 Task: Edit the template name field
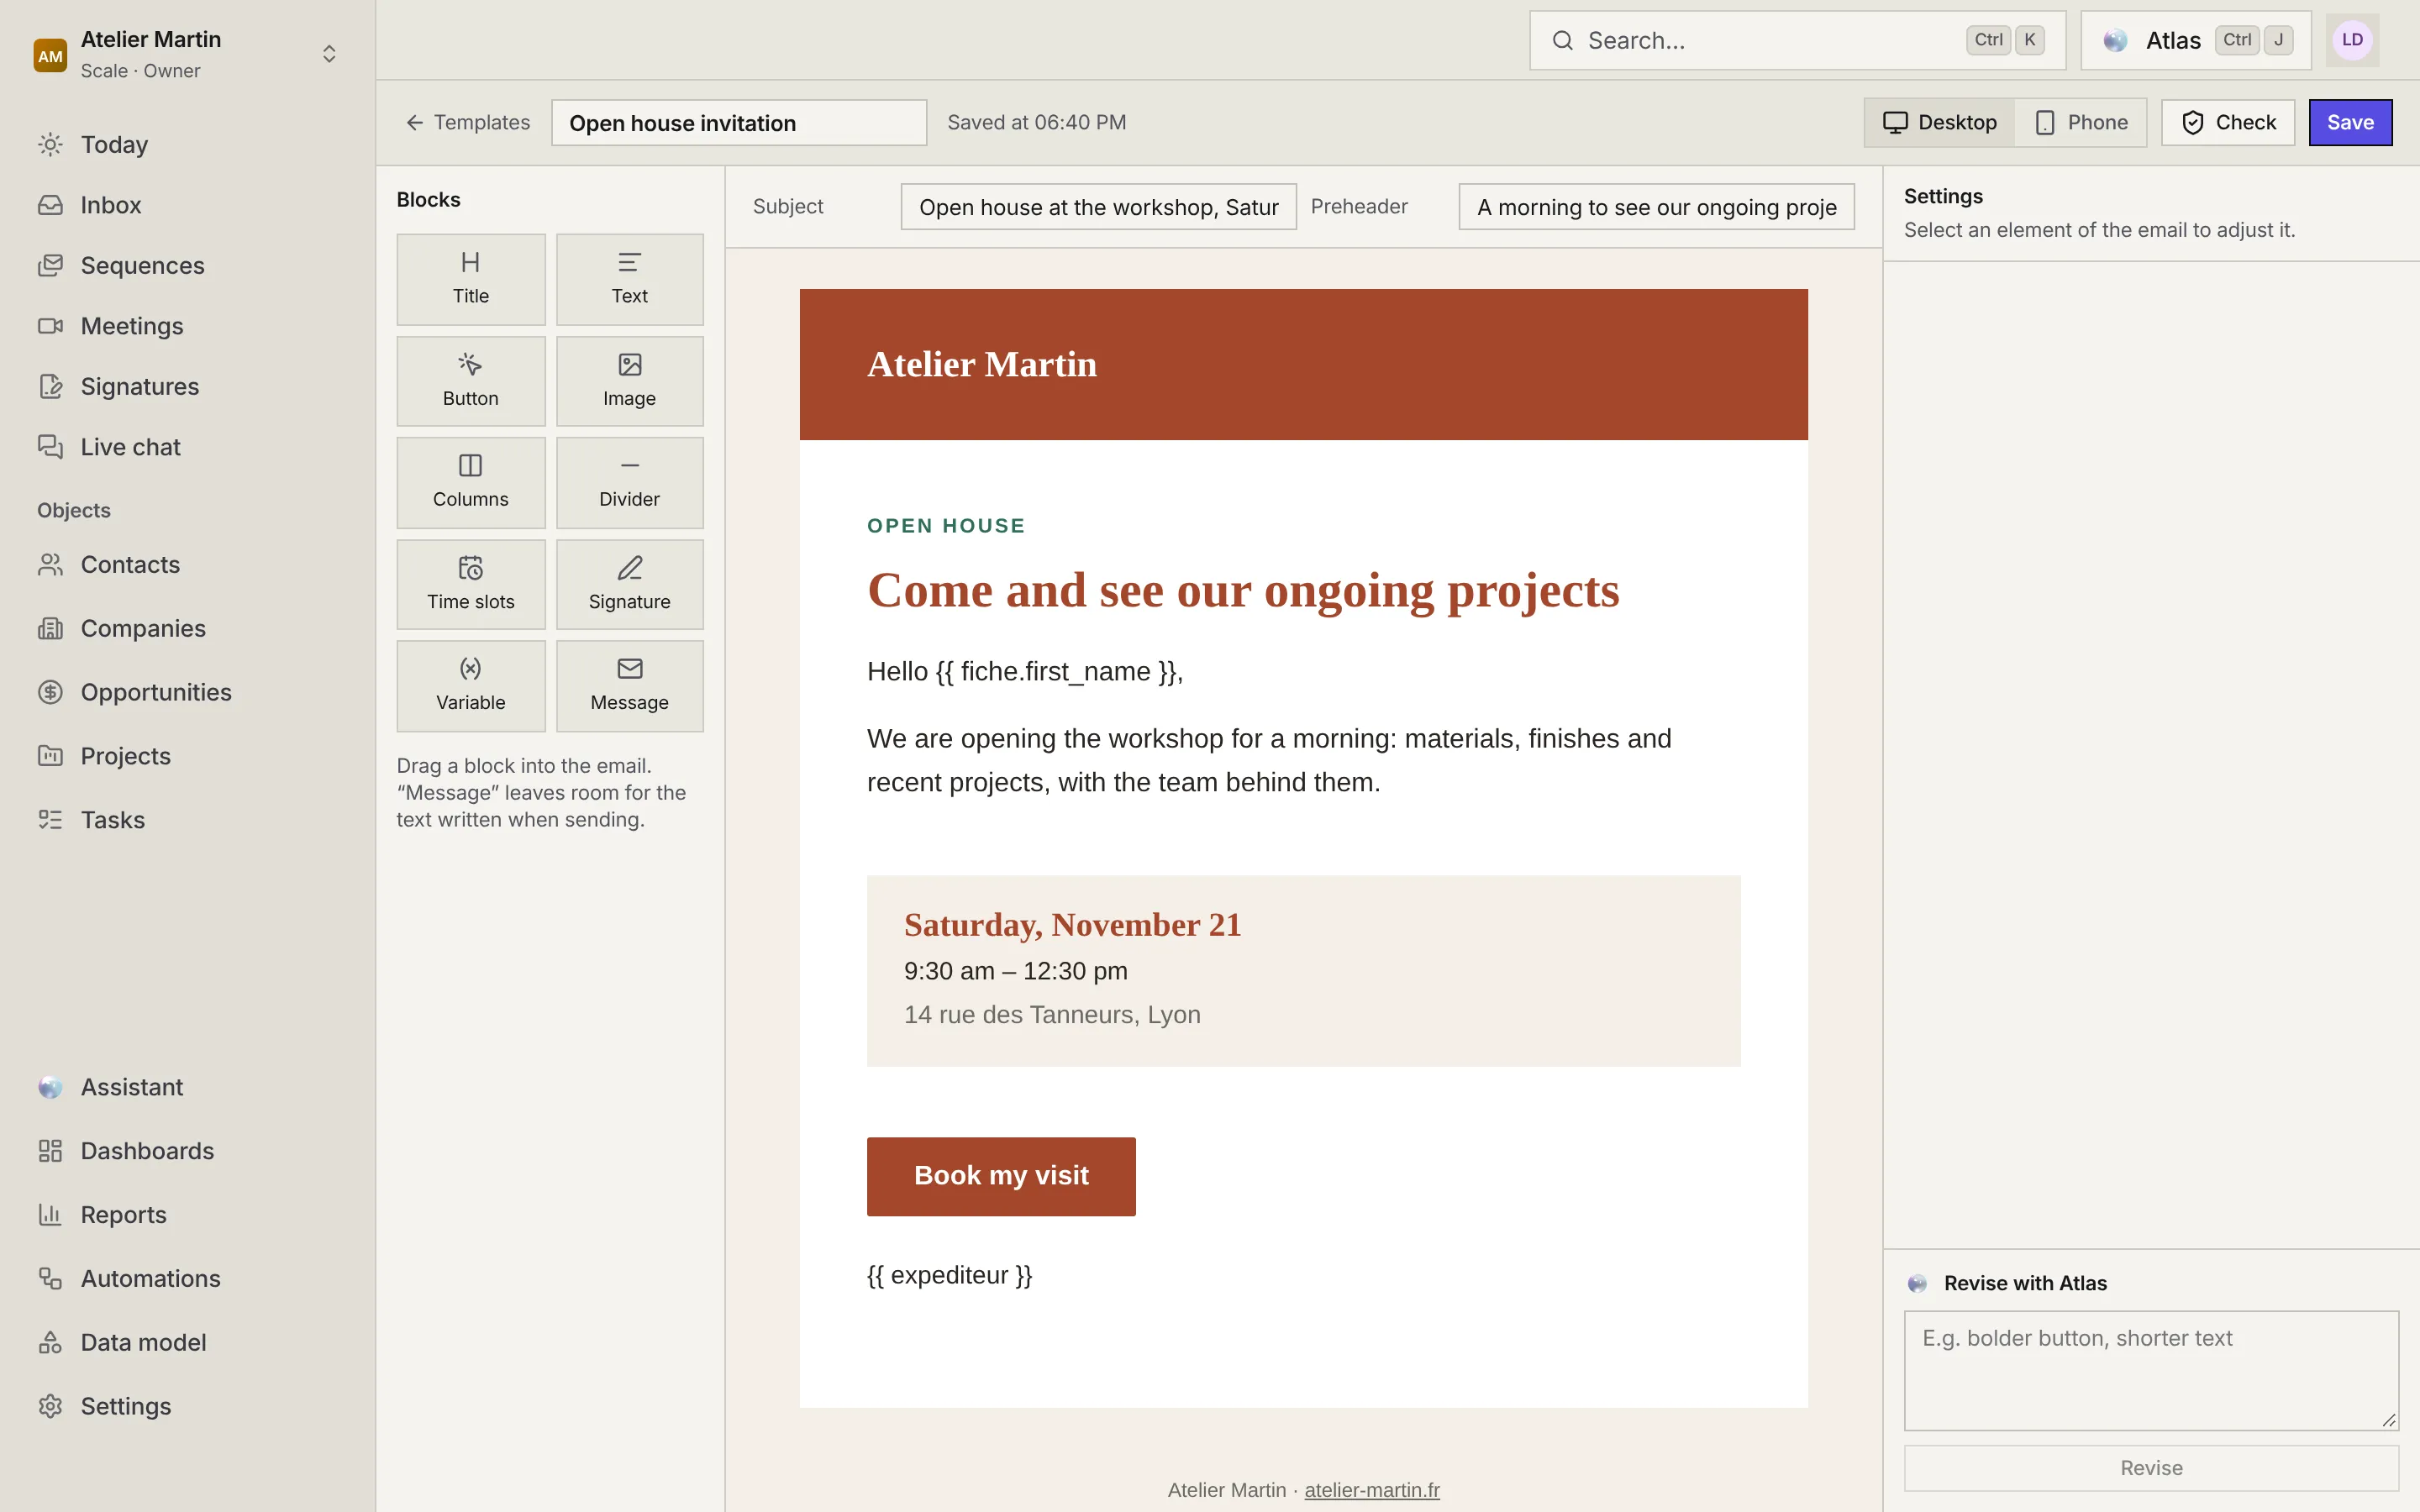(x=739, y=122)
